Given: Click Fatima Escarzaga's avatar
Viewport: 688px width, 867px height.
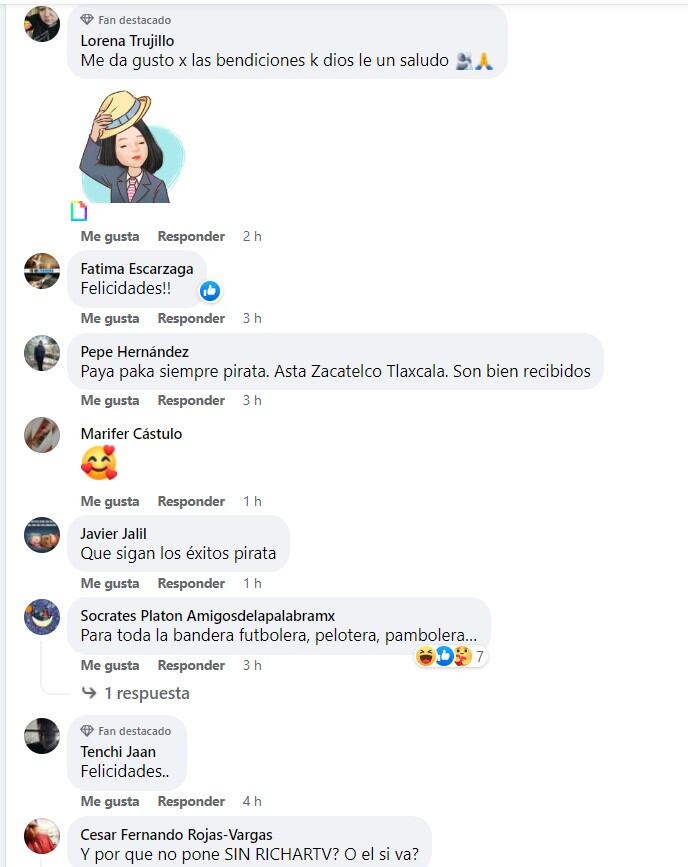Looking at the screenshot, I should (42, 271).
